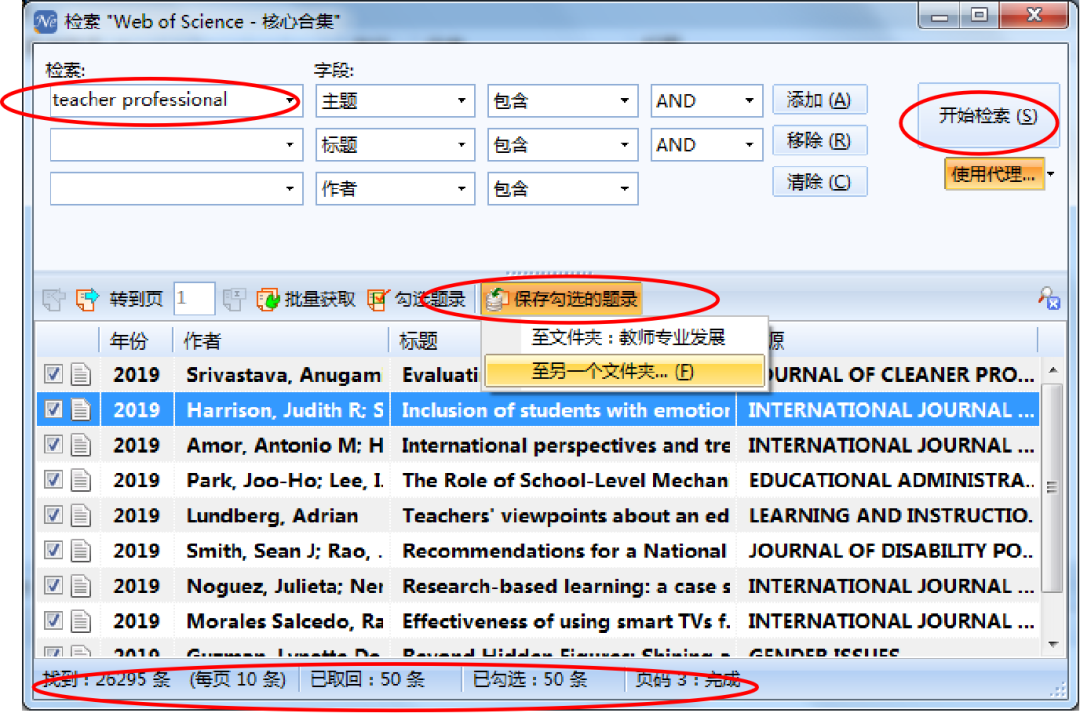Image resolution: width=1080 pixels, height=713 pixels.
Task: Select 'Teachers' viewpoints about an ed' title
Action: coord(565,515)
